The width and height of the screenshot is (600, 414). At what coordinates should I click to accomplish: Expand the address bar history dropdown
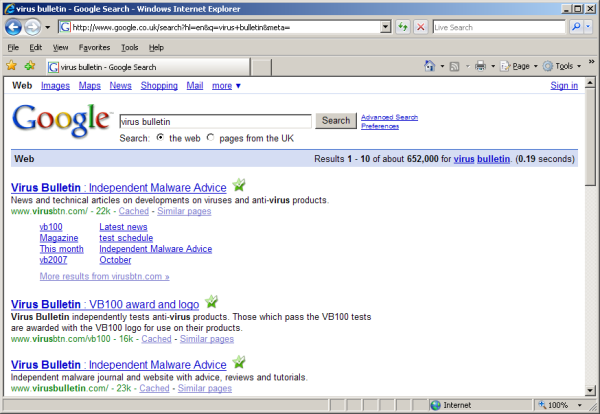pos(386,27)
